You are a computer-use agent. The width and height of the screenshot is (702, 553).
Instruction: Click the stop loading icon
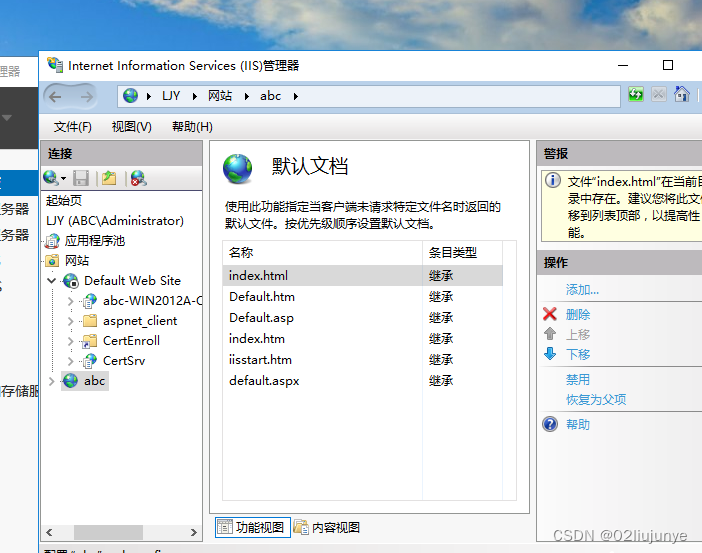pos(659,94)
